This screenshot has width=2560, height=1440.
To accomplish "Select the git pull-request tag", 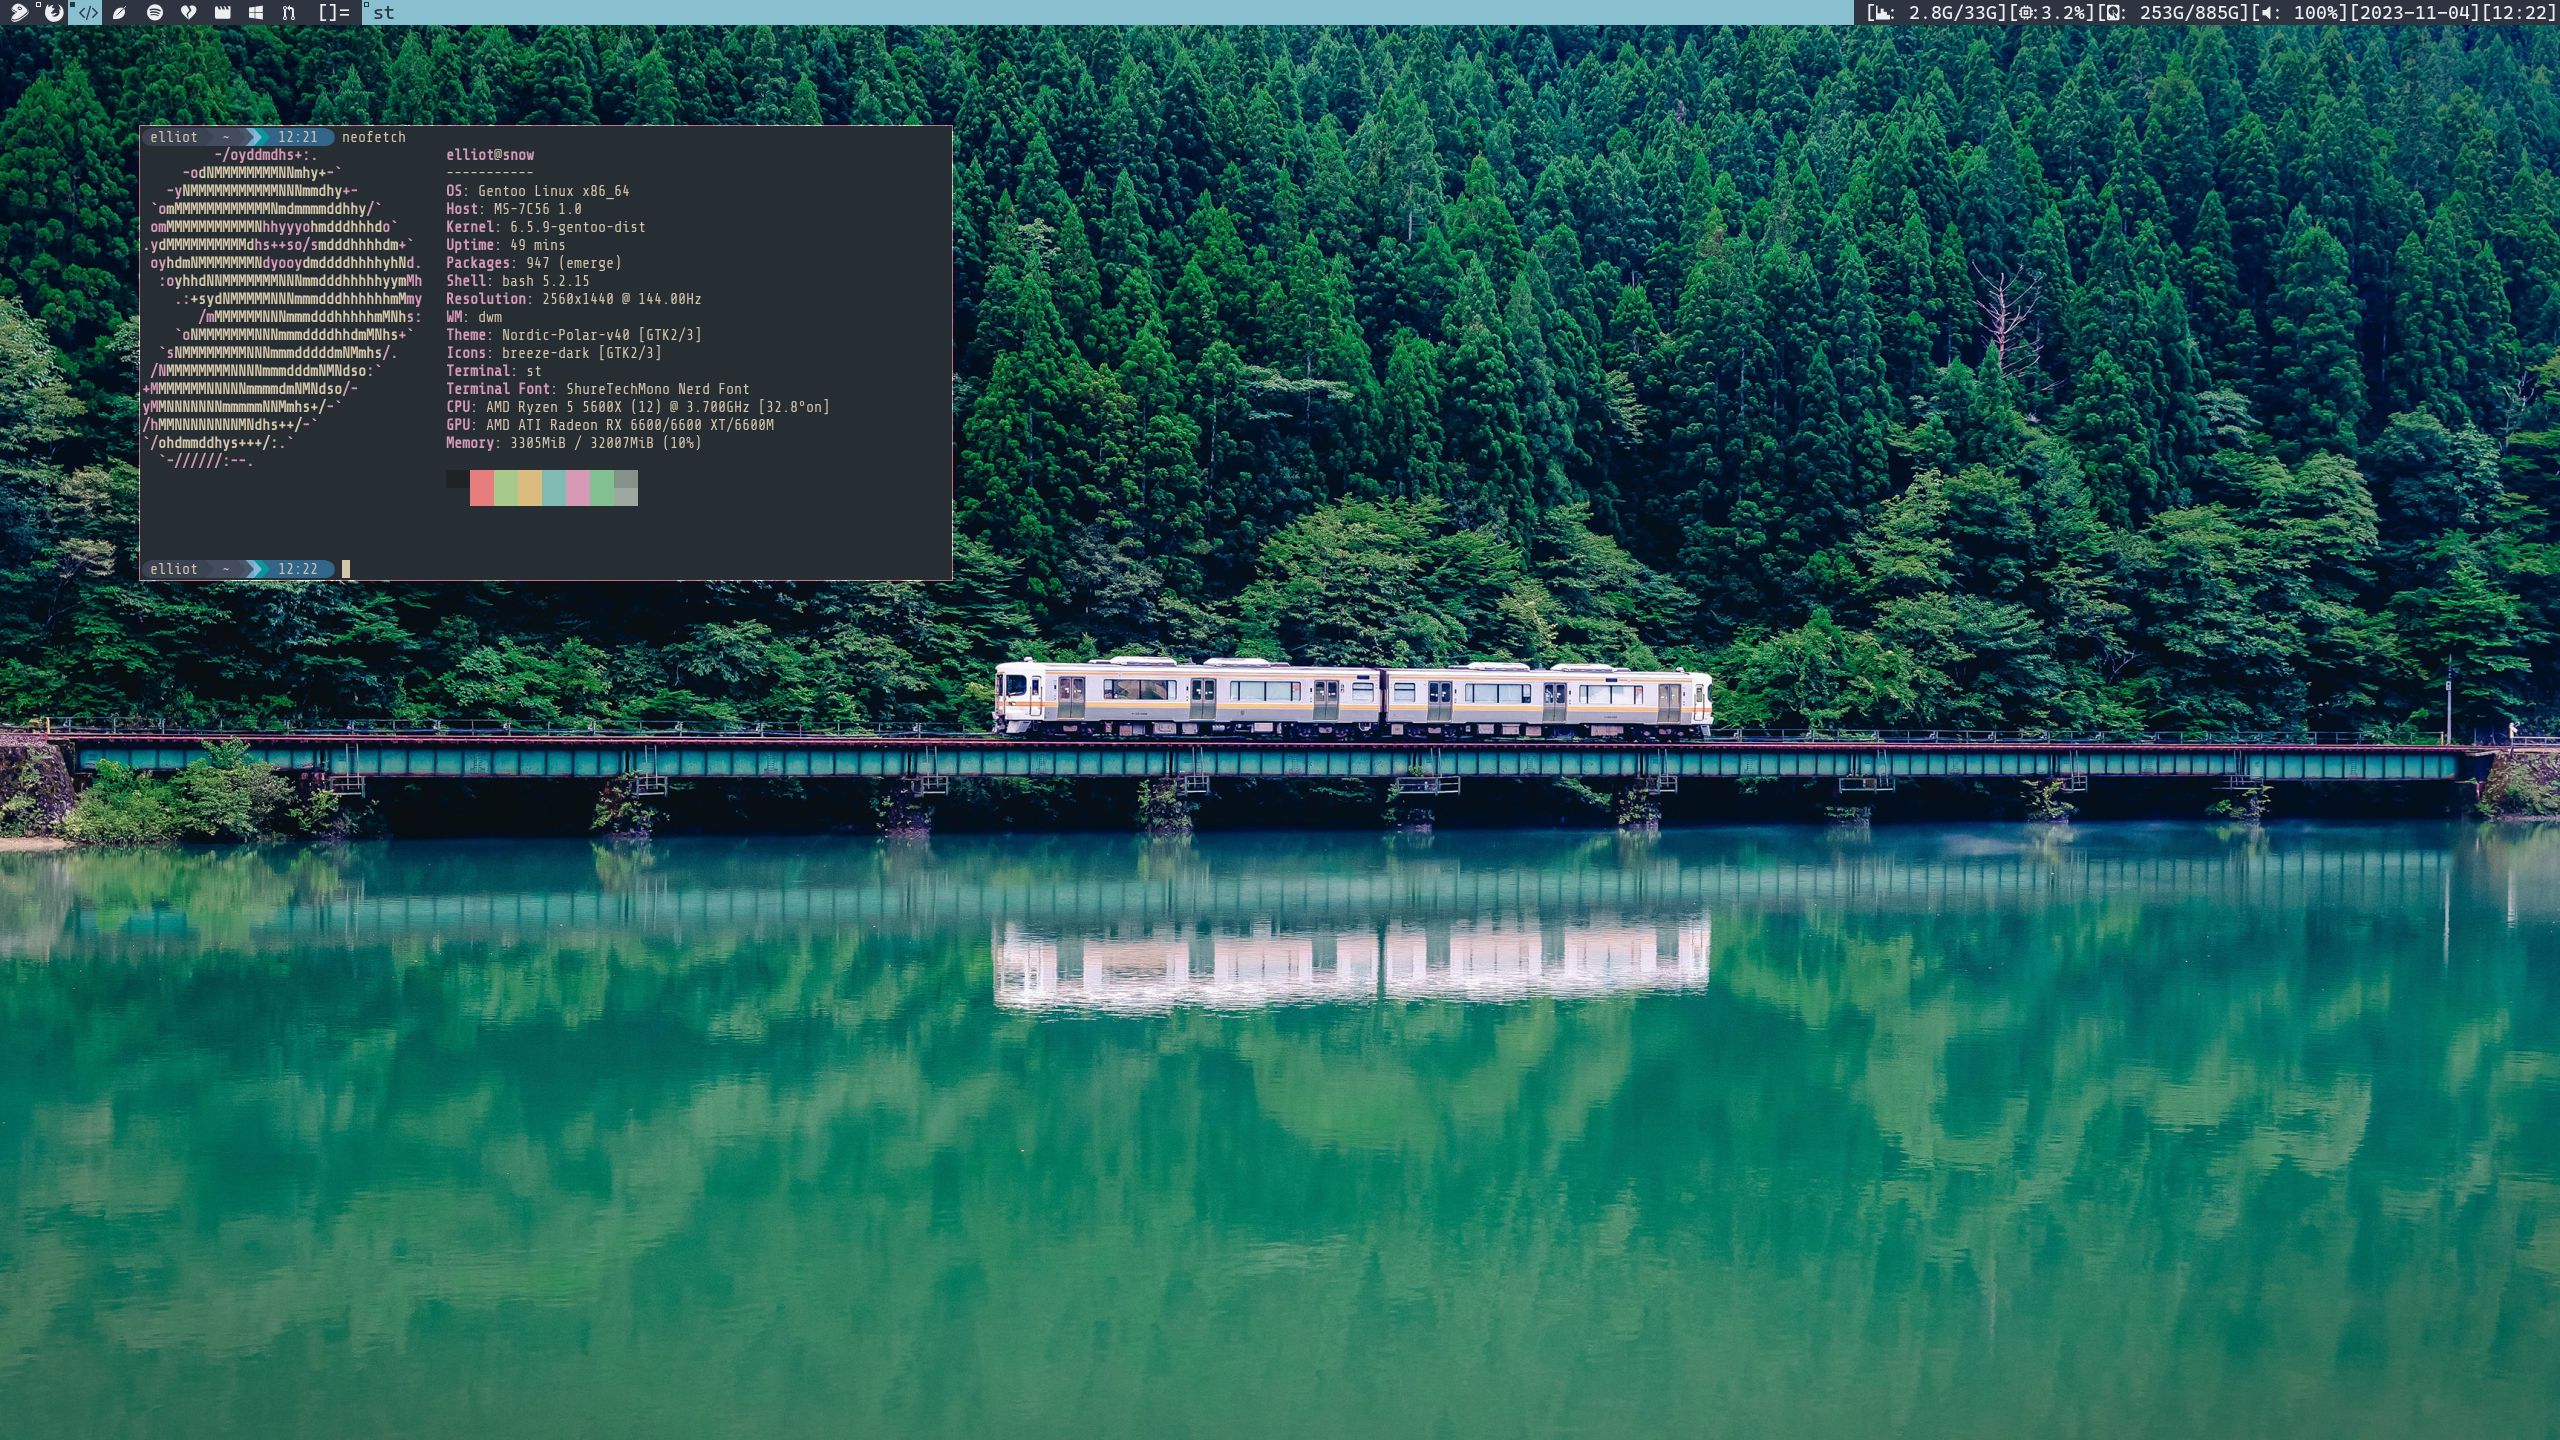I will point(289,12).
